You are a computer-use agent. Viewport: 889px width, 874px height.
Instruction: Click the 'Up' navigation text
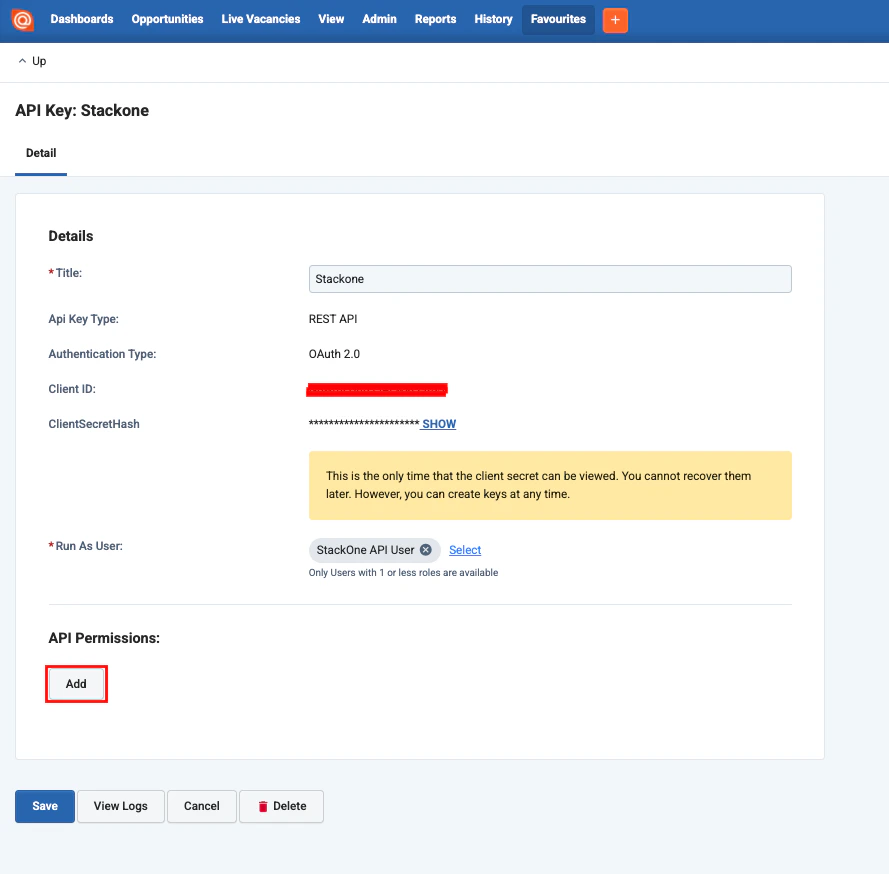click(x=39, y=61)
